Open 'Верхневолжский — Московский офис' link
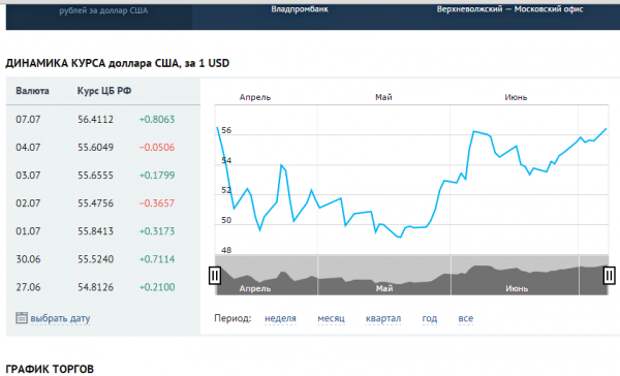This screenshot has width=620, height=376. coord(510,9)
